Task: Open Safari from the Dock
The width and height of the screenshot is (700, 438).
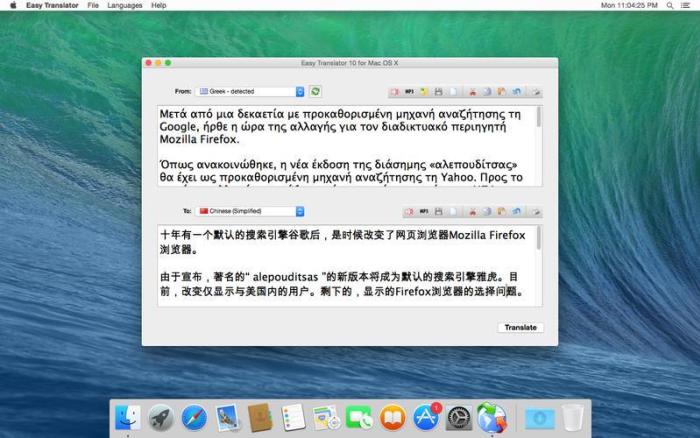Action: coord(194,418)
